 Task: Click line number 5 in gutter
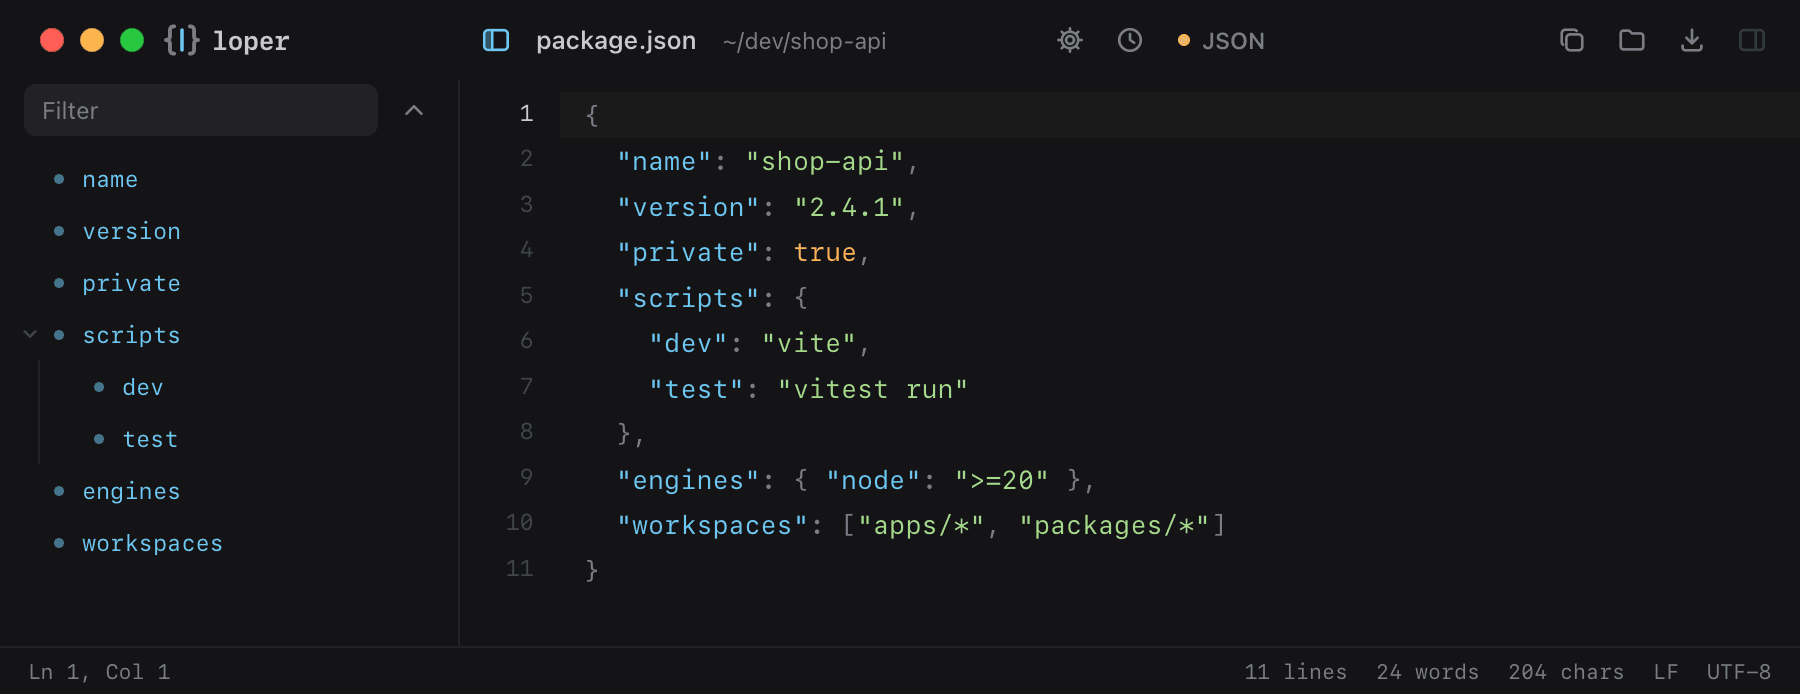526,296
